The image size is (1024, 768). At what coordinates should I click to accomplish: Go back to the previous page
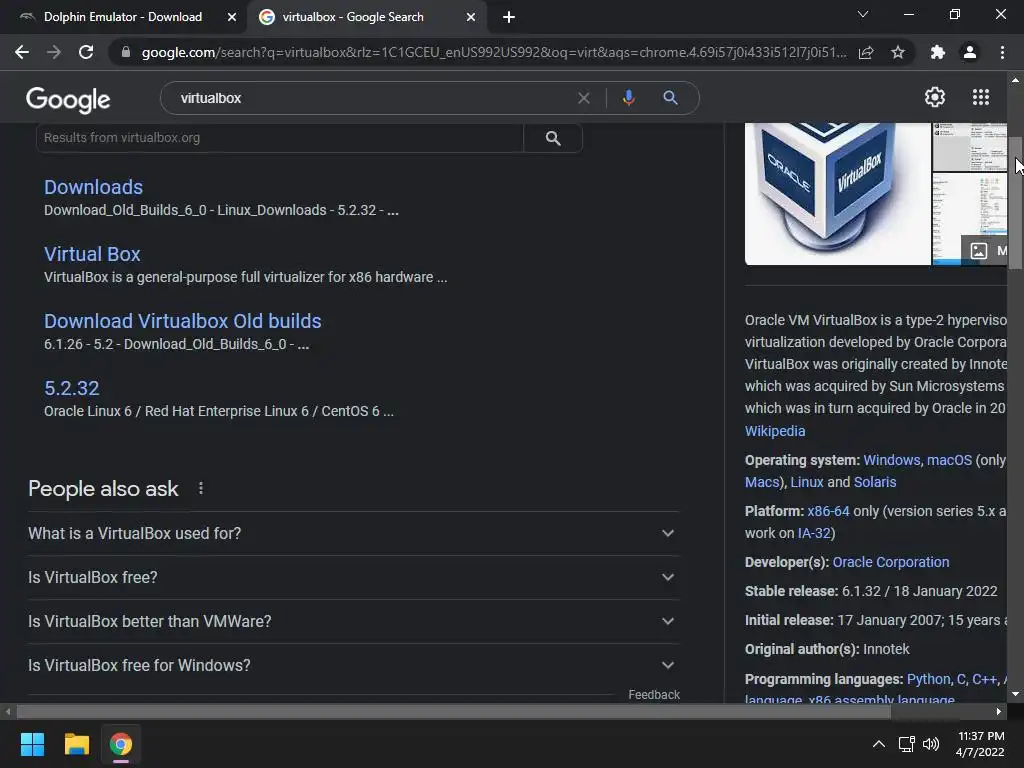[x=22, y=52]
